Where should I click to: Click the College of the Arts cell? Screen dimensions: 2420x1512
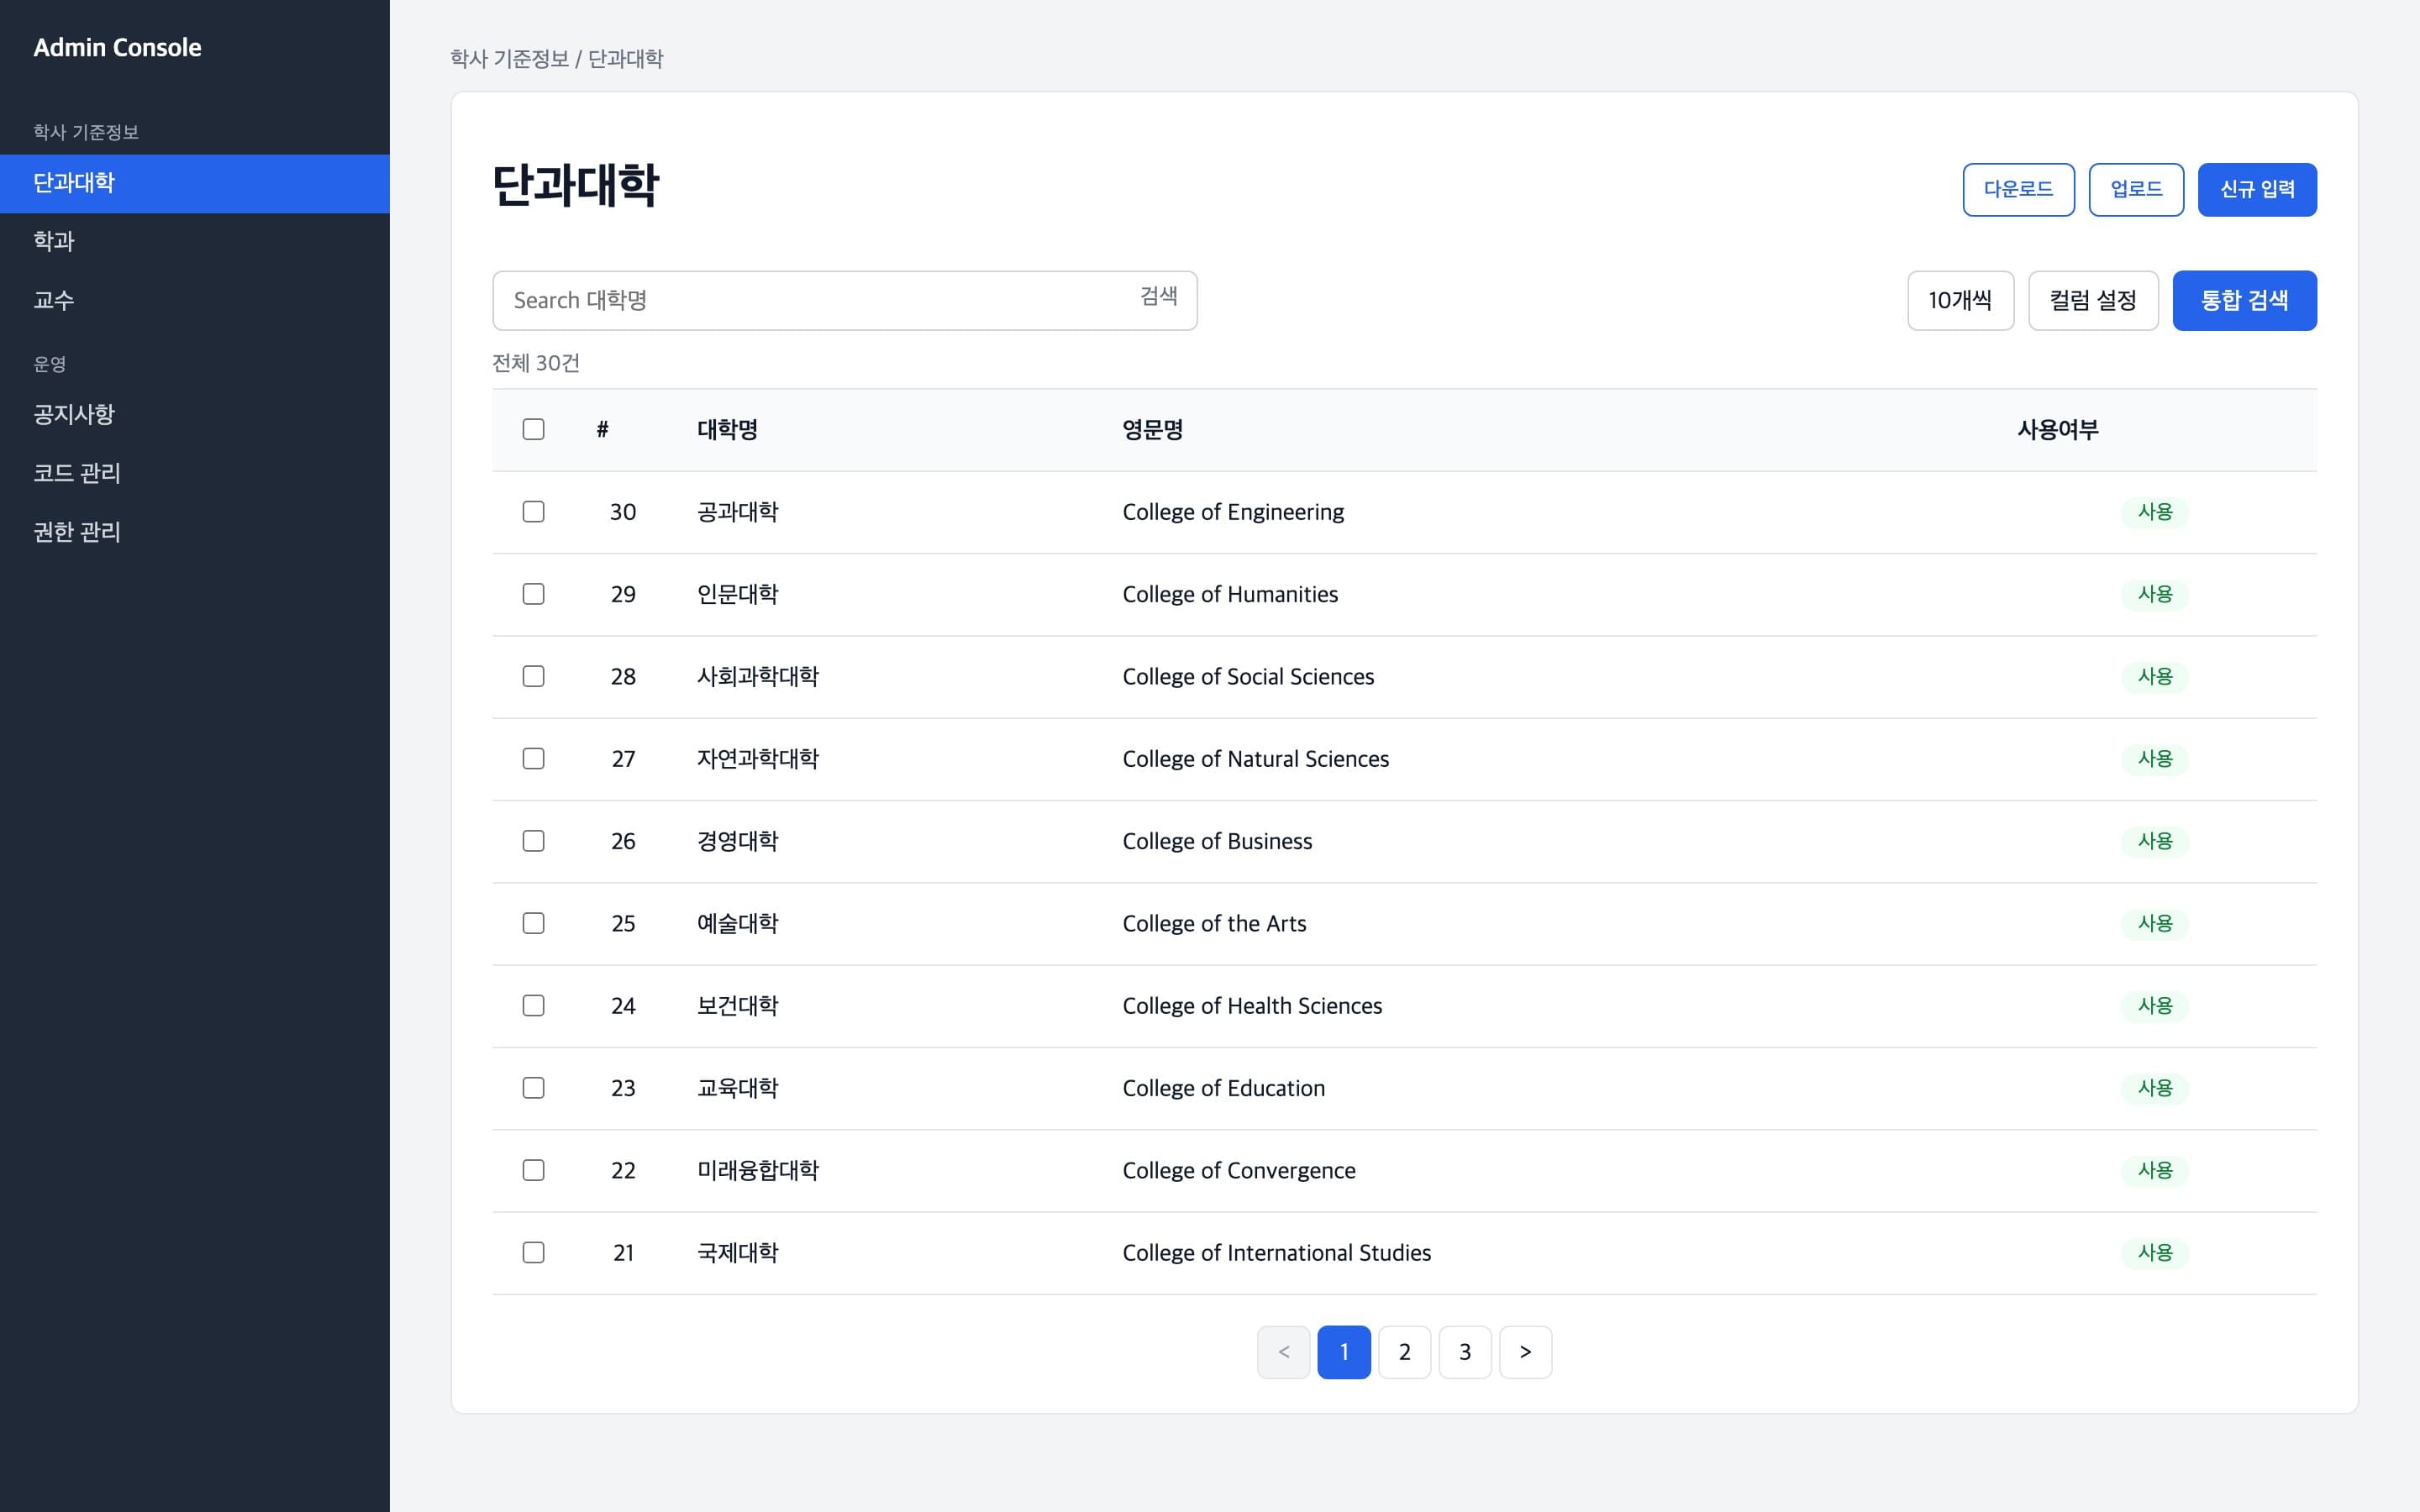pyautogui.click(x=1214, y=923)
